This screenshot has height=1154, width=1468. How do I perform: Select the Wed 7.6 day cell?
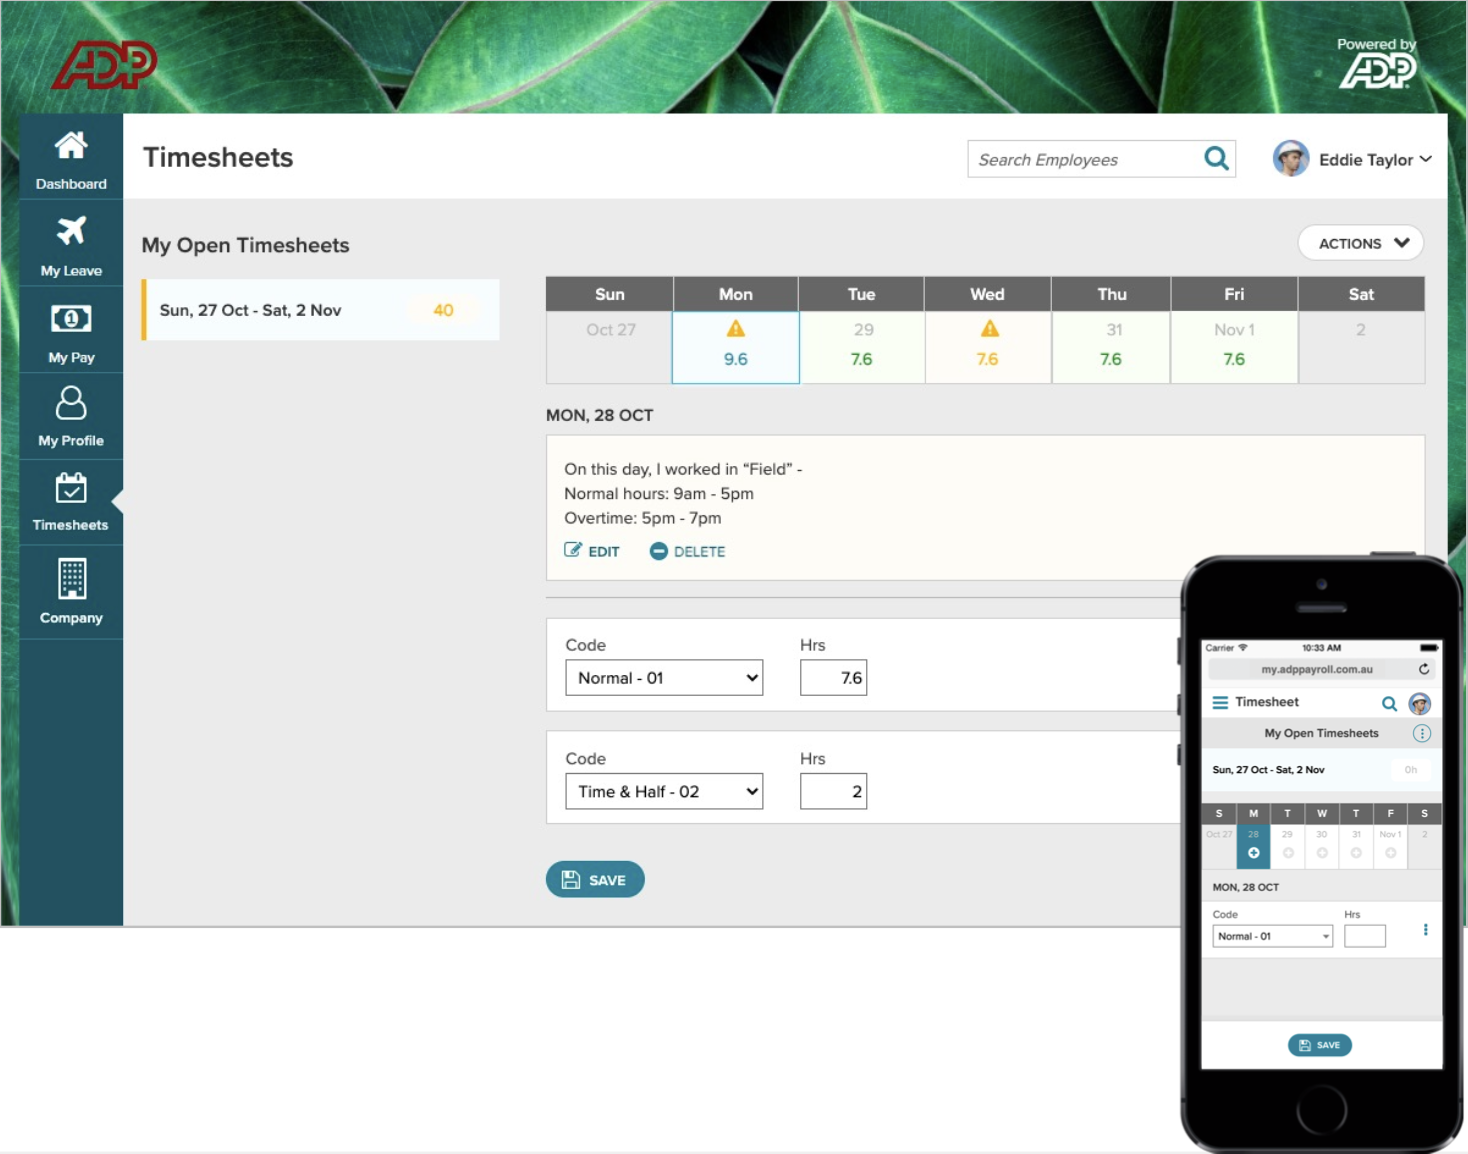tap(988, 347)
